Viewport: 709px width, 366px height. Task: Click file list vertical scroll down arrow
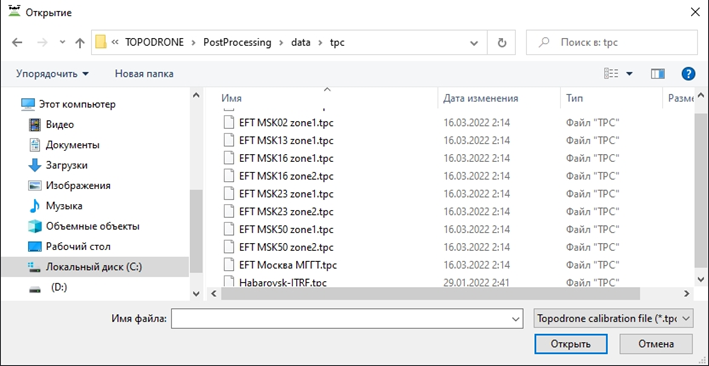click(700, 279)
